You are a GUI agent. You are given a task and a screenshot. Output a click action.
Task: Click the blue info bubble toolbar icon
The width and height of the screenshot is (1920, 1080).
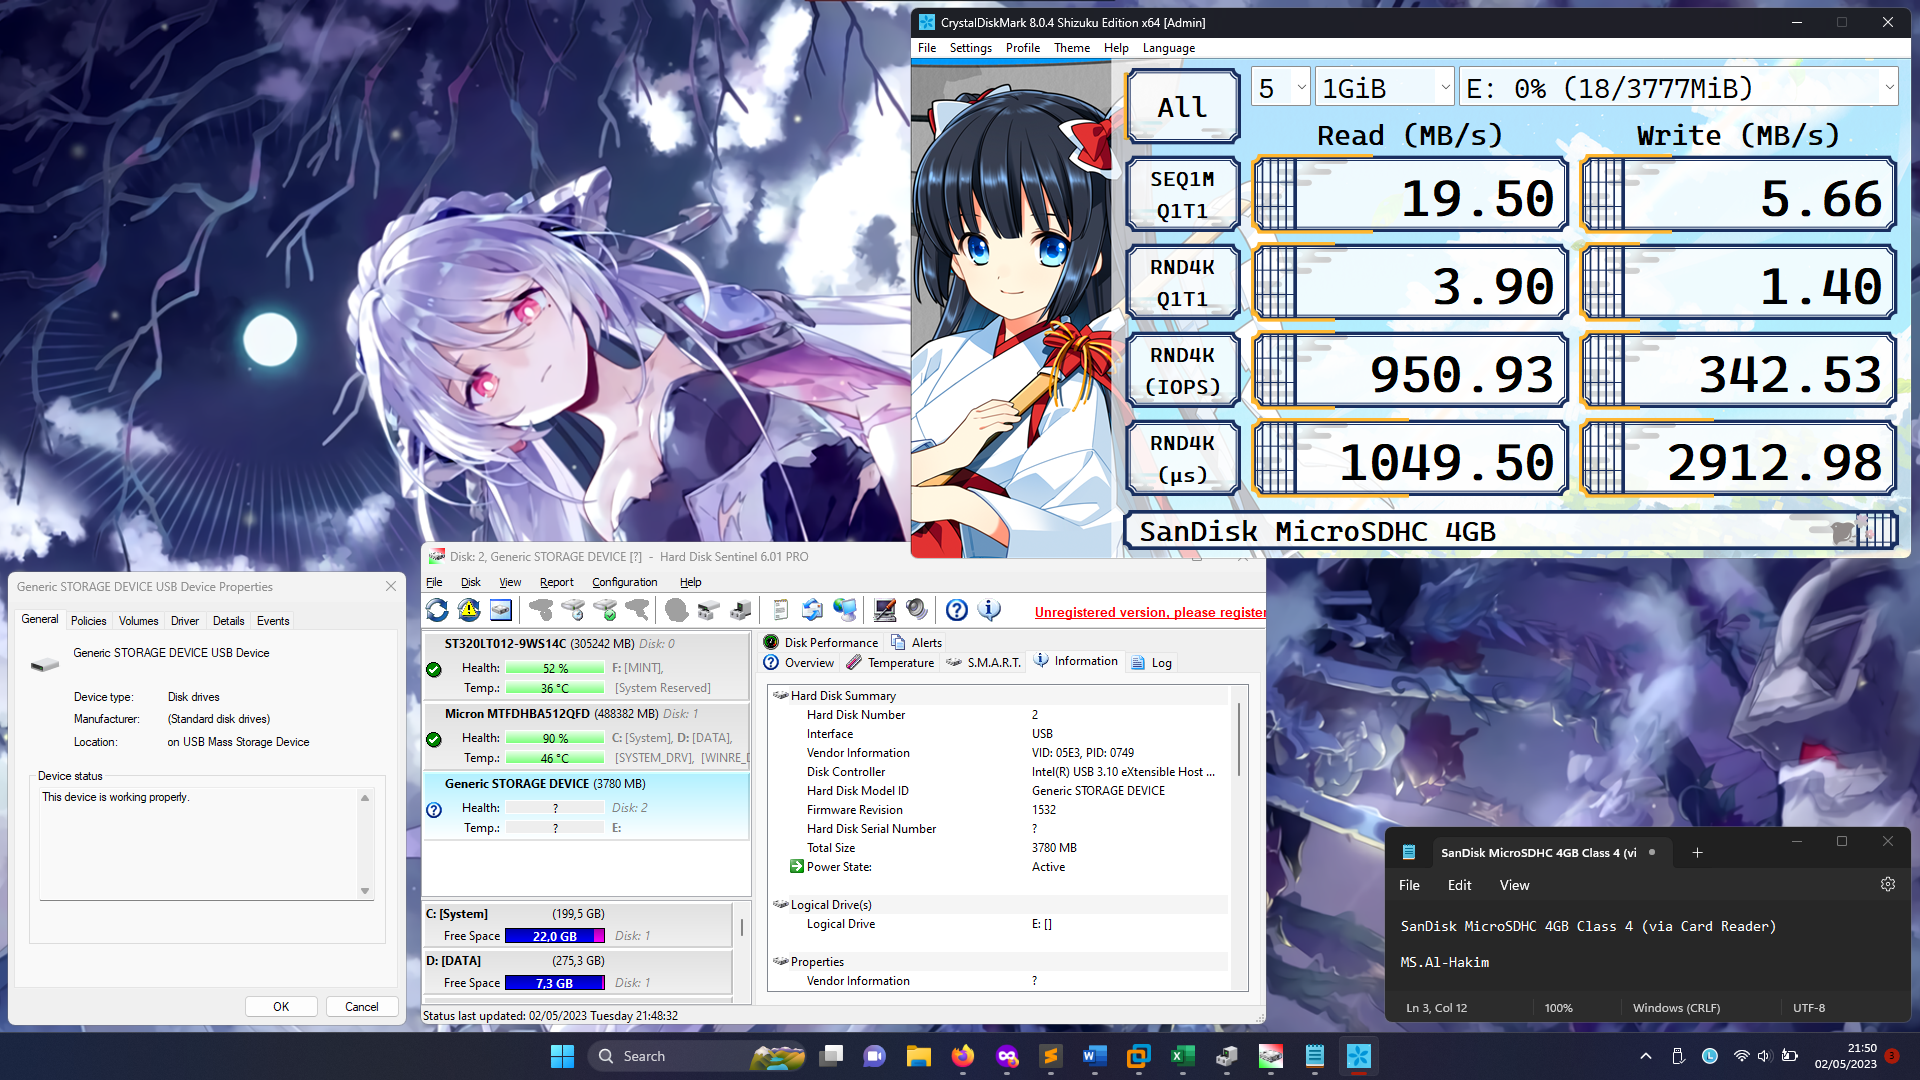[x=989, y=610]
